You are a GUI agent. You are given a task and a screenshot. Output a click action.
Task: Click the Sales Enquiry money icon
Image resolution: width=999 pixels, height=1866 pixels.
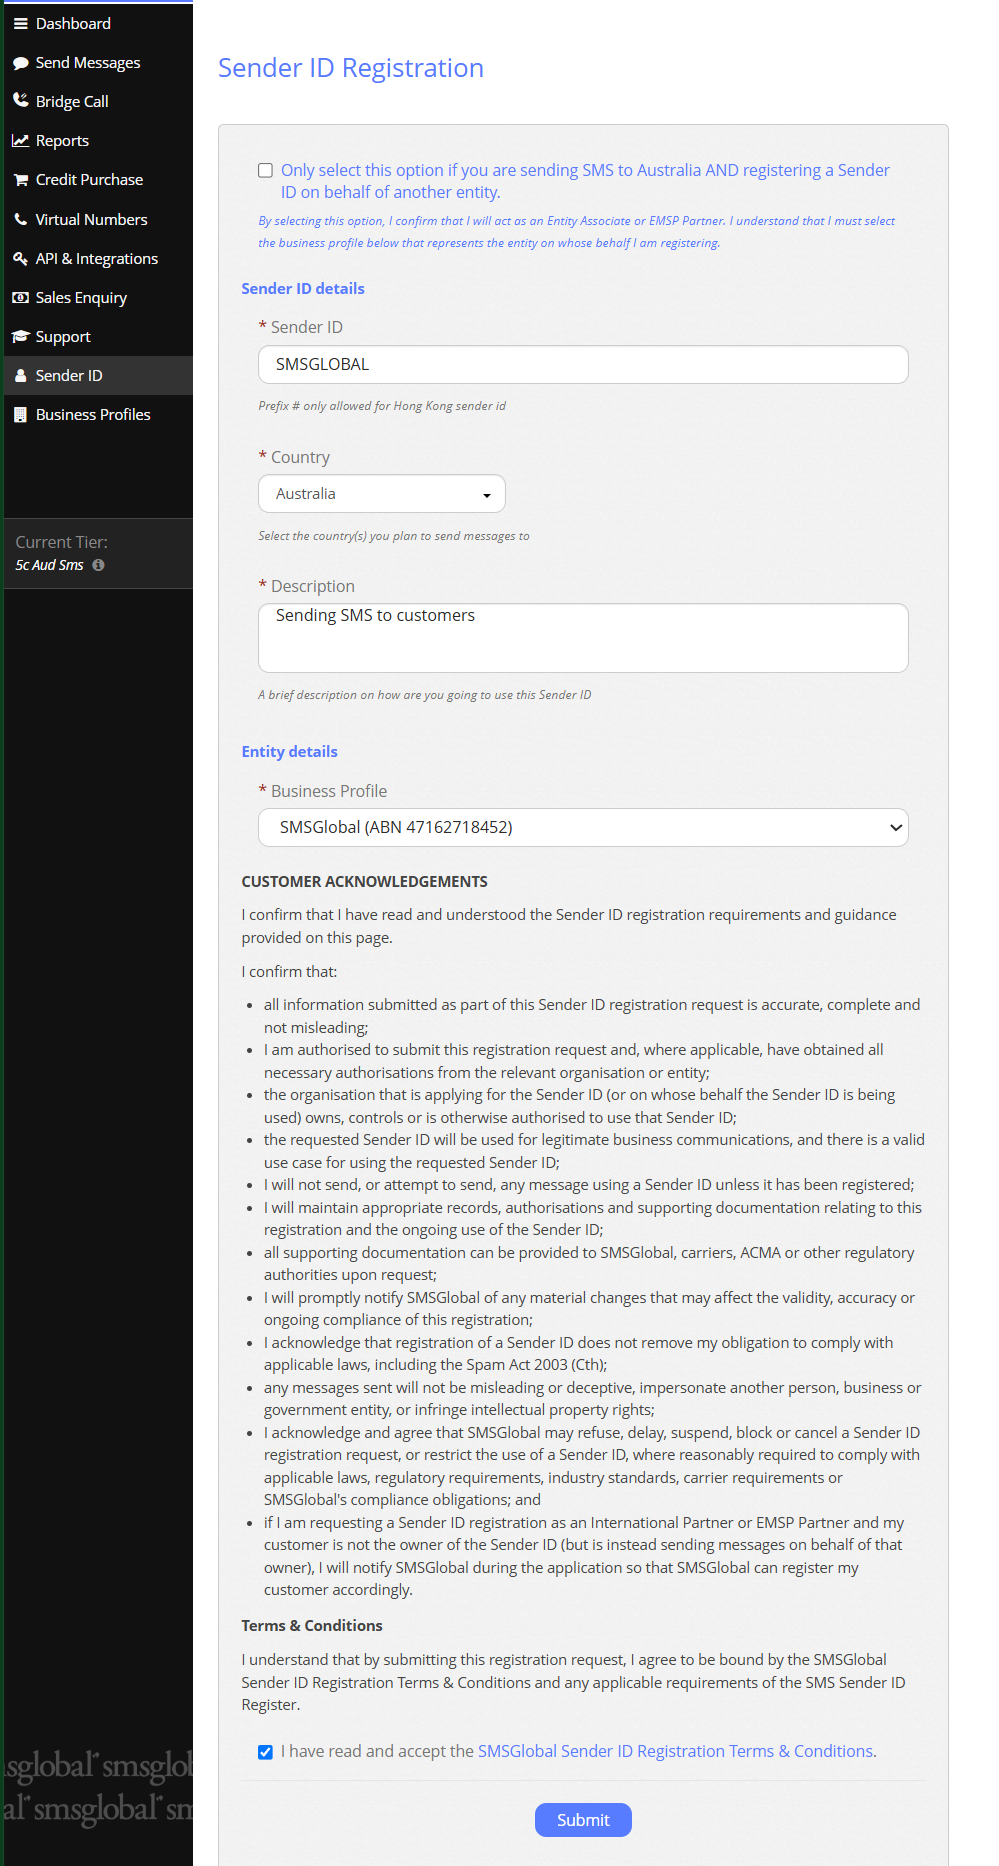tap(20, 298)
